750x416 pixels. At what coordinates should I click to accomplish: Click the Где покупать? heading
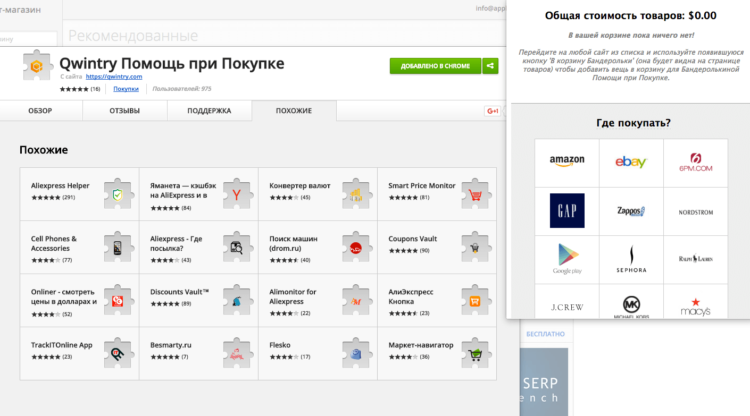(x=633, y=123)
